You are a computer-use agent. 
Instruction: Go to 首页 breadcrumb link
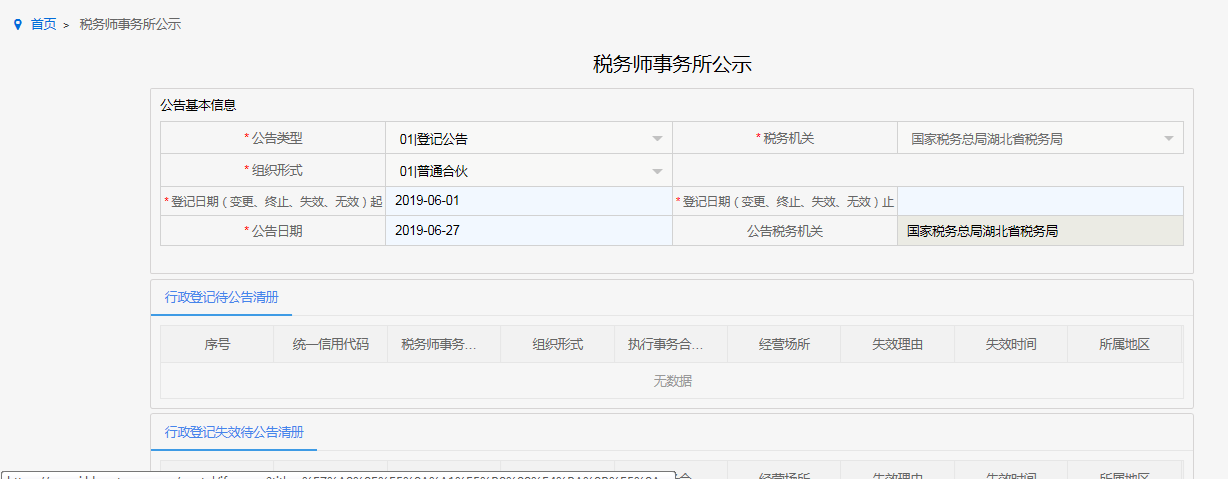click(x=43, y=24)
